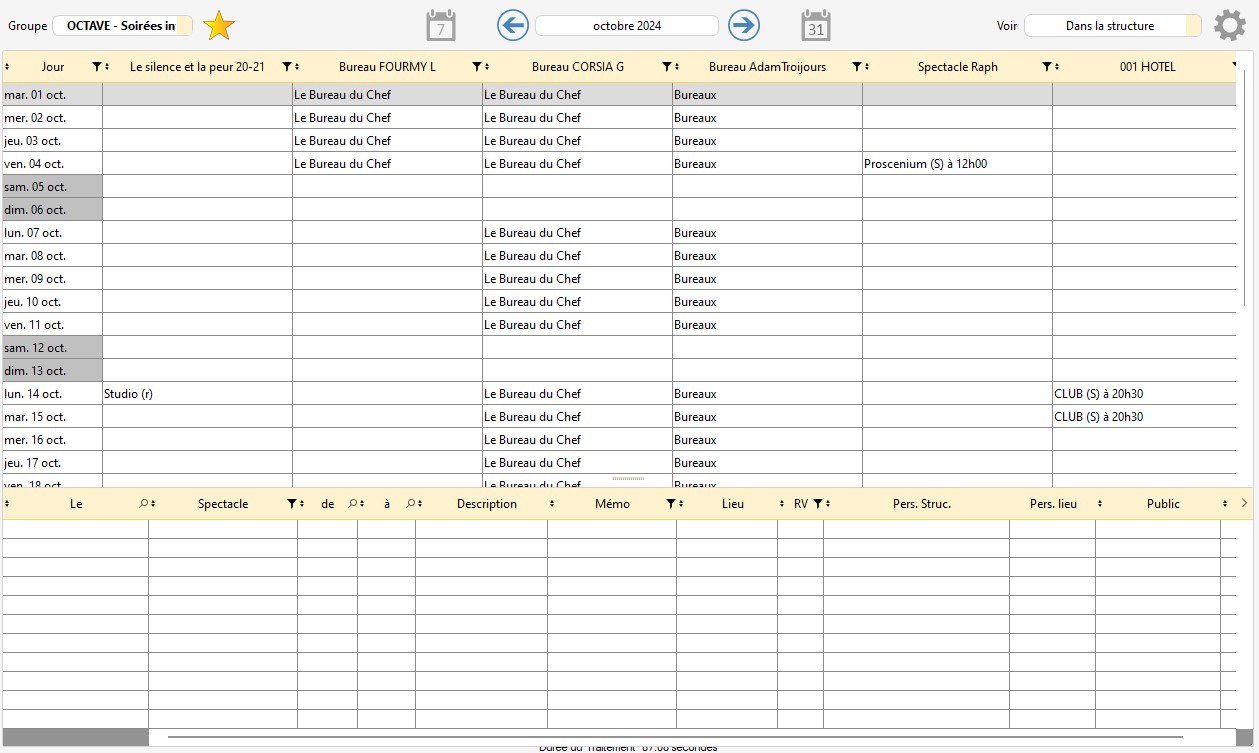Screen dimensions: 1259x753
Task: Click the yellow favorites star icon
Action: [x=219, y=26]
